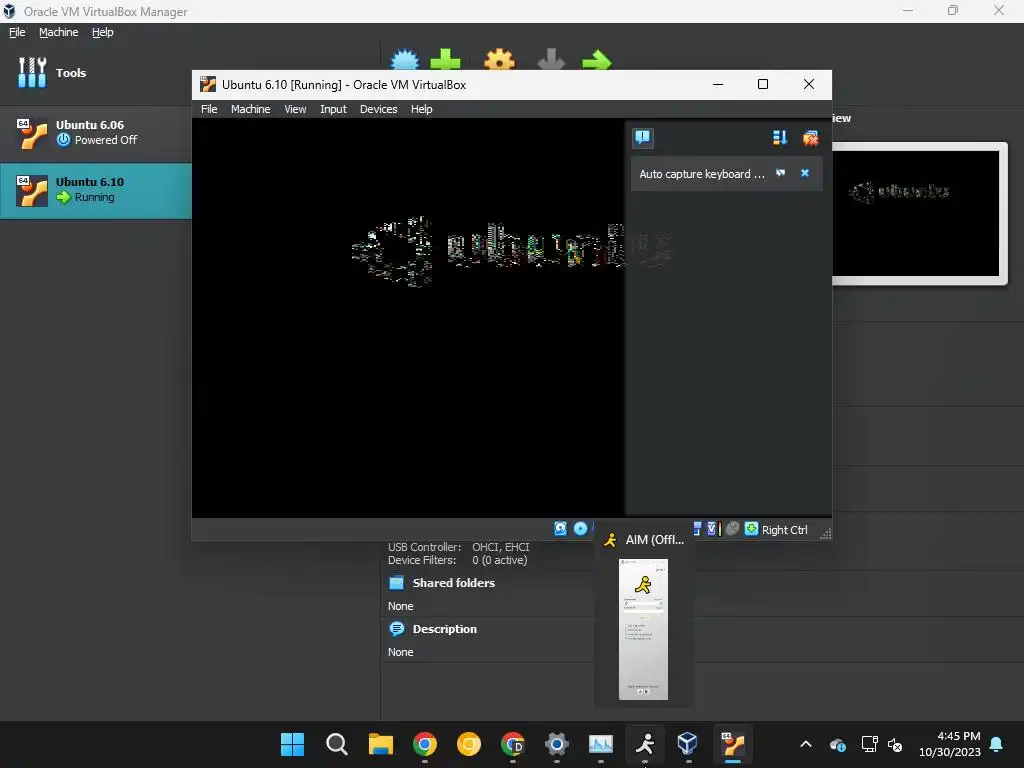The image size is (1024, 768).
Task: Open File Explorer from the taskbar
Action: 380,744
